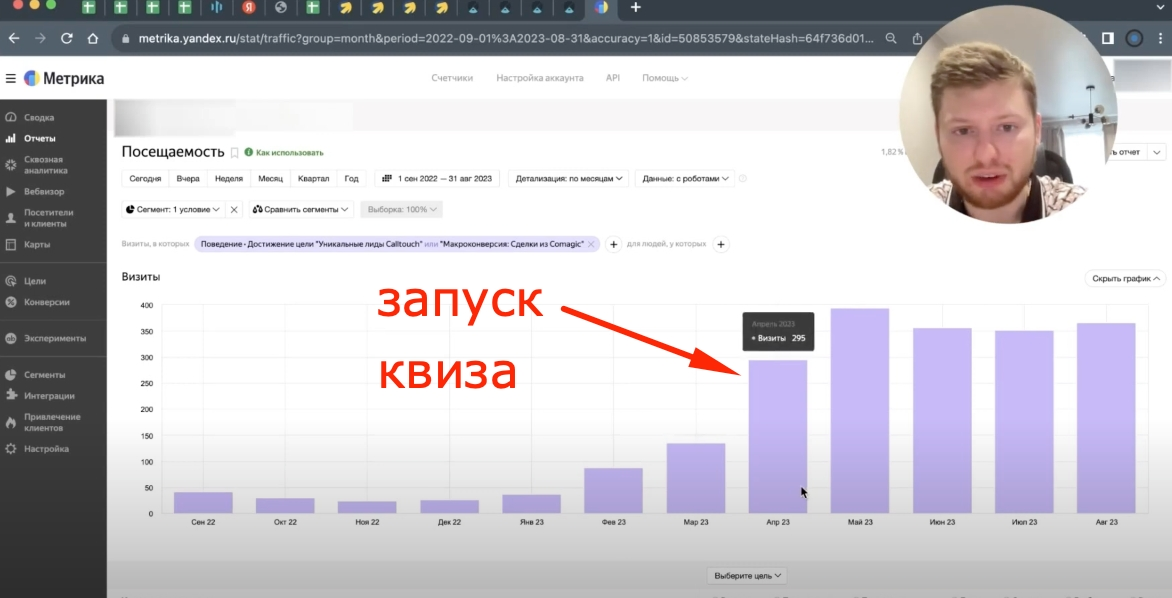
Task: Open Интеграции in the sidebar
Action: coord(49,395)
